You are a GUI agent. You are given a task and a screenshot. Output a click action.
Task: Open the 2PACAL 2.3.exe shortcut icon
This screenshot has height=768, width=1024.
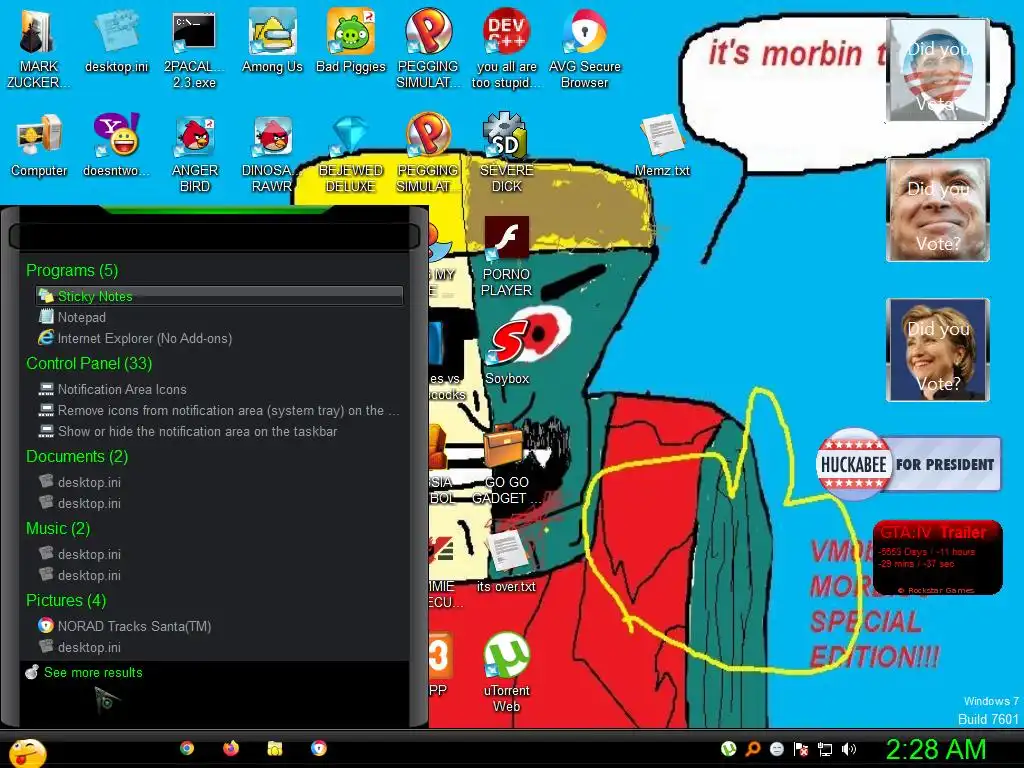coord(194,49)
